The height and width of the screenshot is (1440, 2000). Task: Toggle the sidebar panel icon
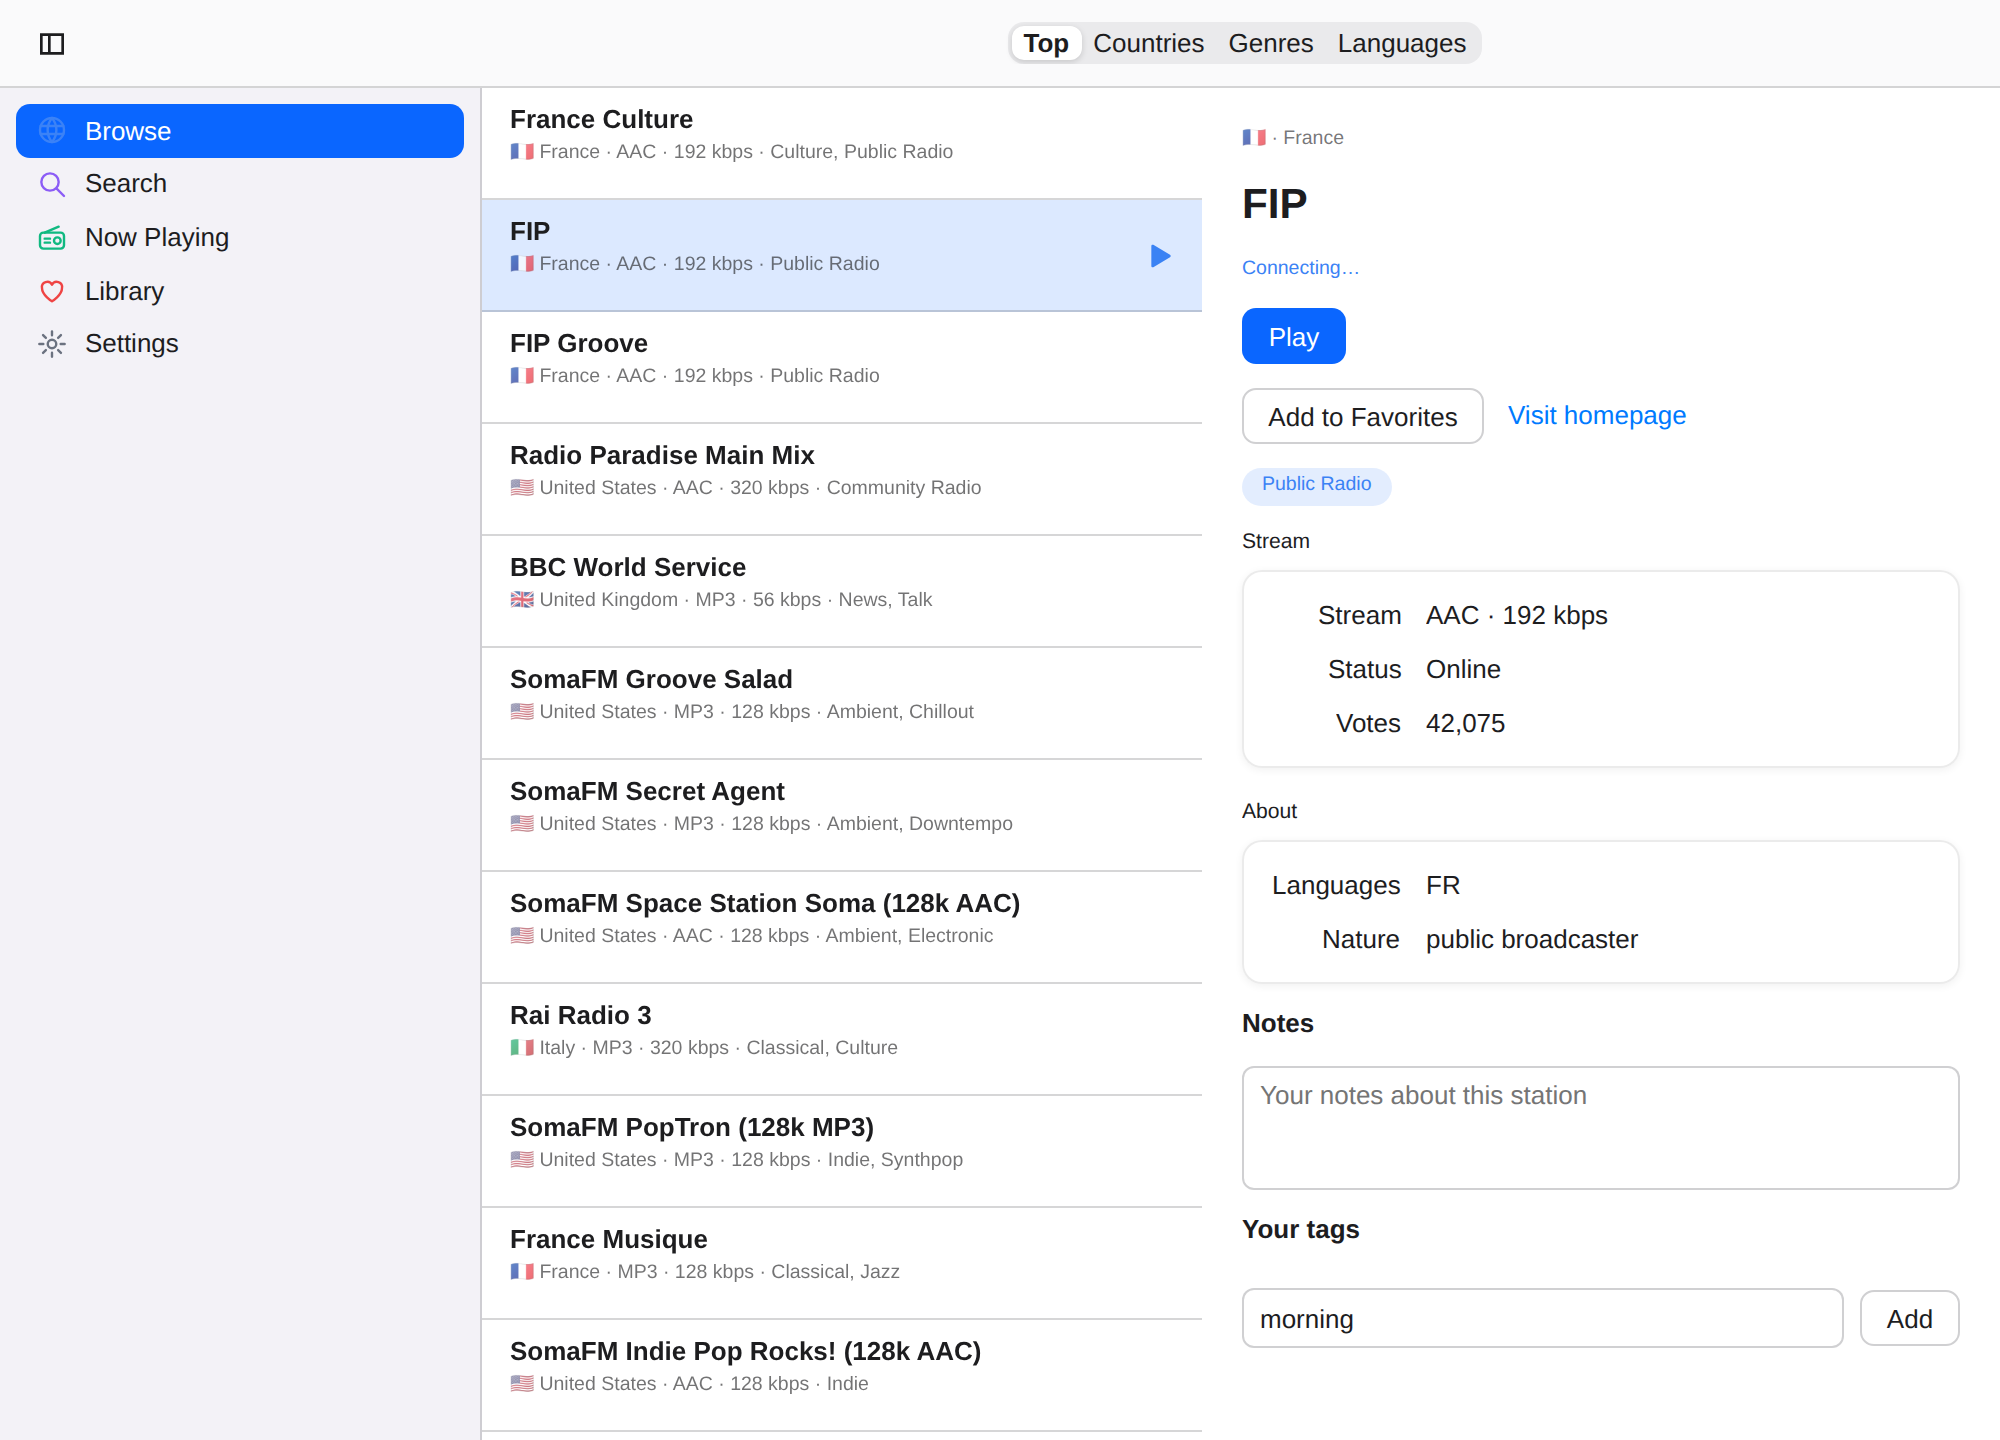52,44
